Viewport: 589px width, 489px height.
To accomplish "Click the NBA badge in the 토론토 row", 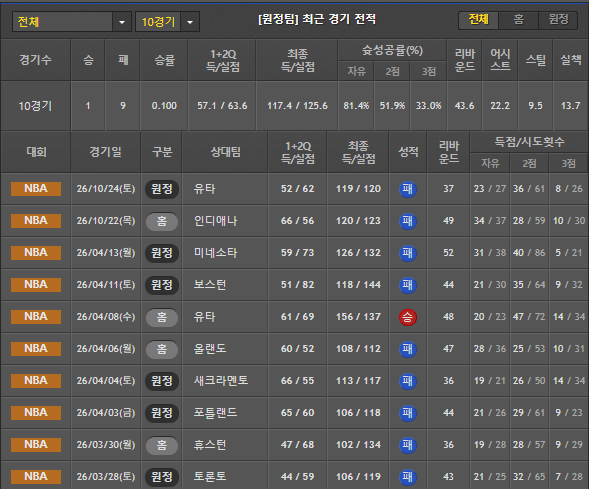I will click(x=36, y=477).
